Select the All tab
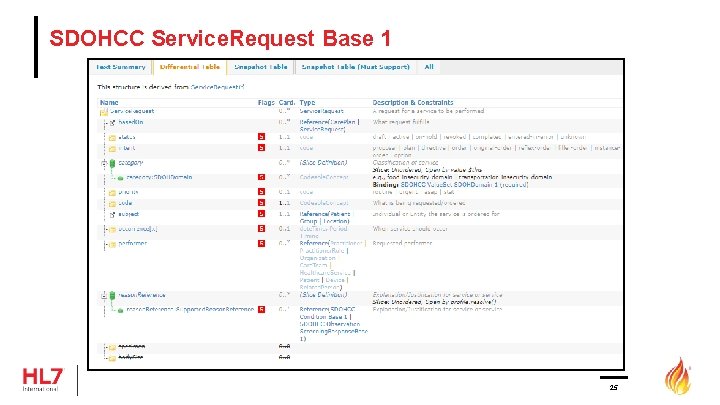Screen dimensions: 720x405 [429, 67]
